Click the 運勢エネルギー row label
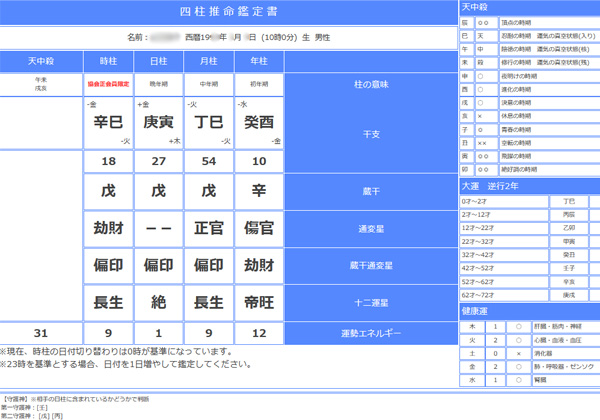Viewport: 600px width, 420px height. tap(371, 334)
